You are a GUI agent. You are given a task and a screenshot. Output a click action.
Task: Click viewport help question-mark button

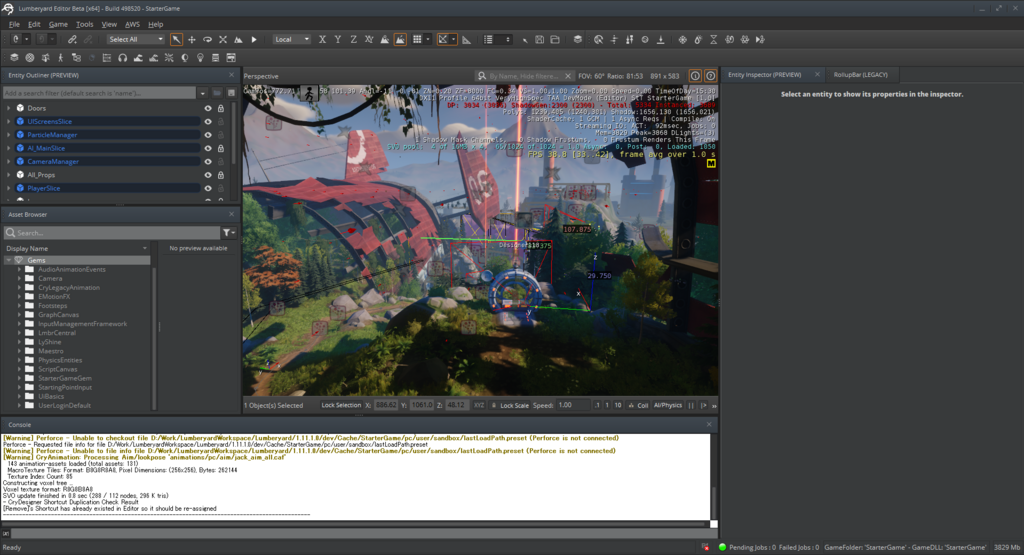click(711, 76)
